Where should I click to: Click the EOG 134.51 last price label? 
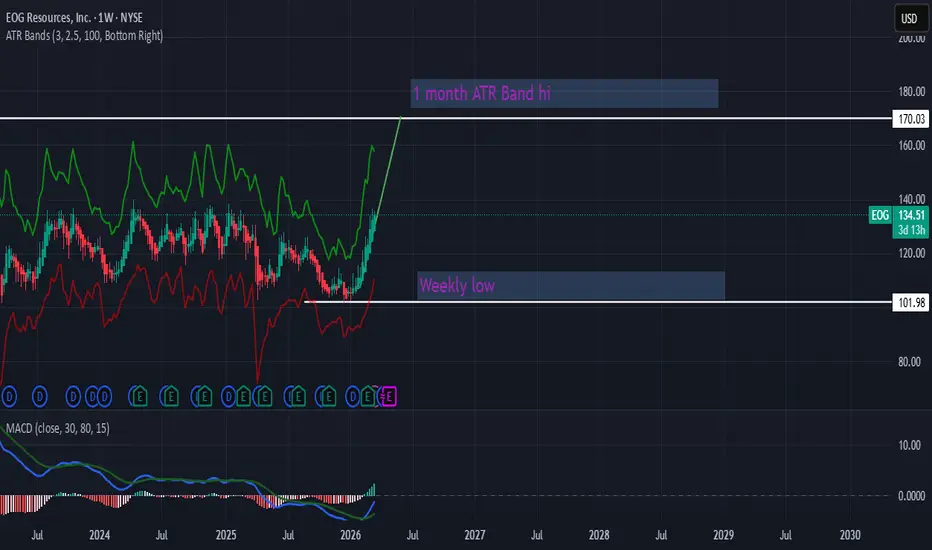899,215
